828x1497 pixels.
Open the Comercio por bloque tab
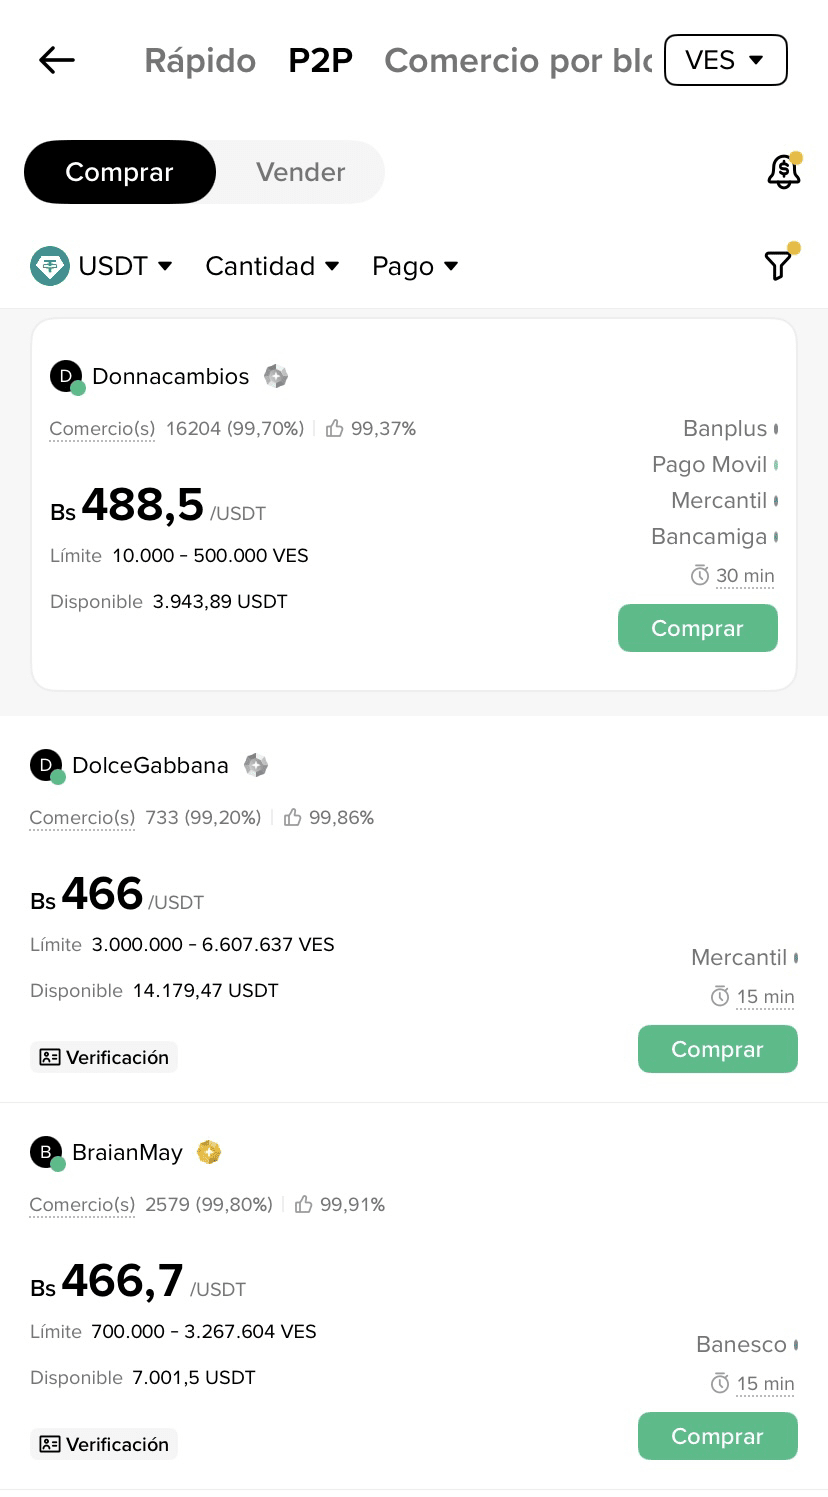tap(517, 61)
